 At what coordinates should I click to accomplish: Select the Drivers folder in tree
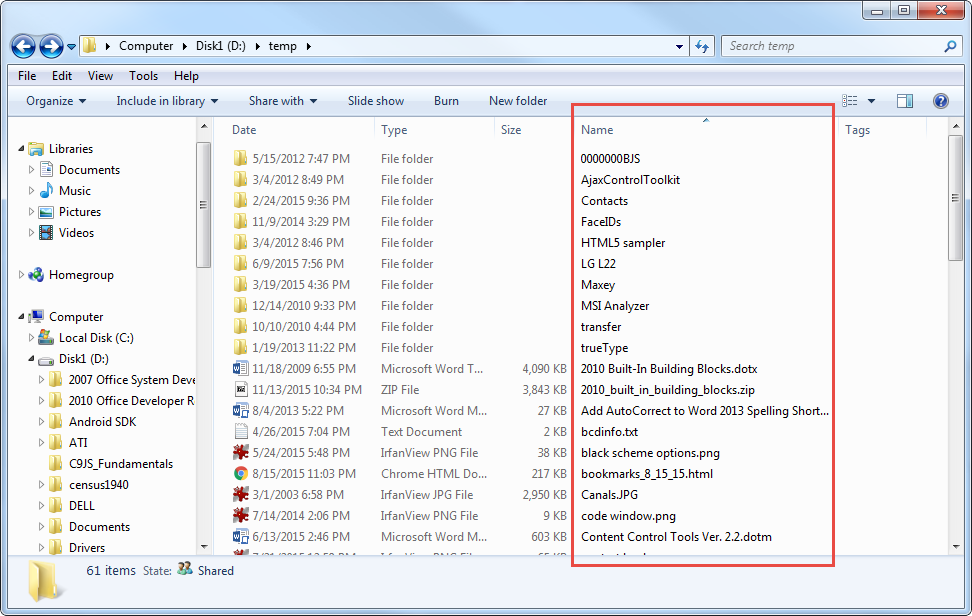tap(87, 548)
